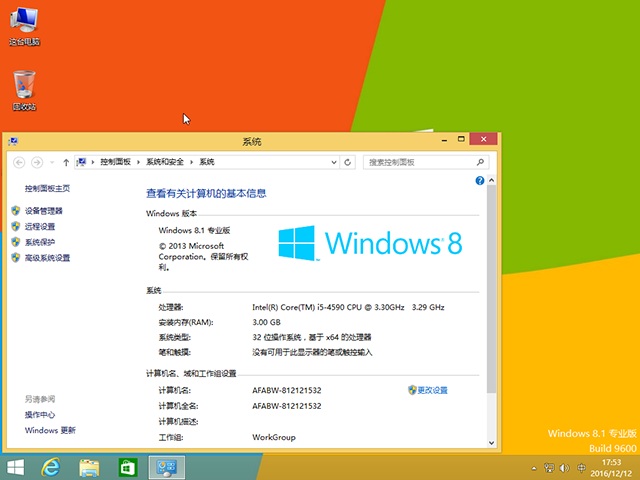Show hidden tray icons arrow
The height and width of the screenshot is (480, 640).
[x=534, y=468]
